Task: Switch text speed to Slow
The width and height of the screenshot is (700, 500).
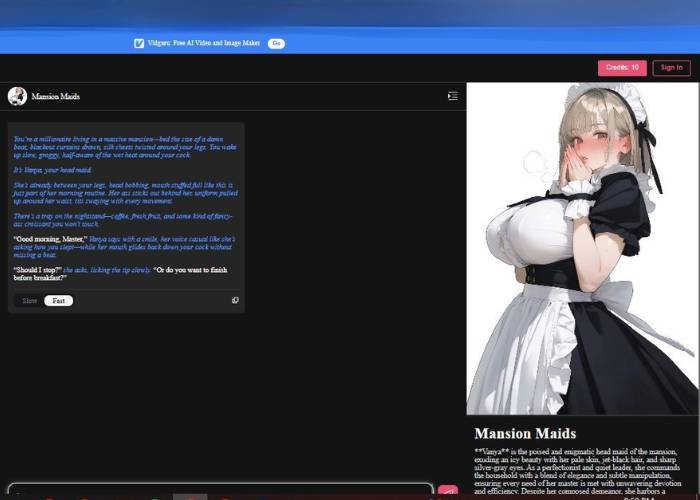Action: point(30,300)
